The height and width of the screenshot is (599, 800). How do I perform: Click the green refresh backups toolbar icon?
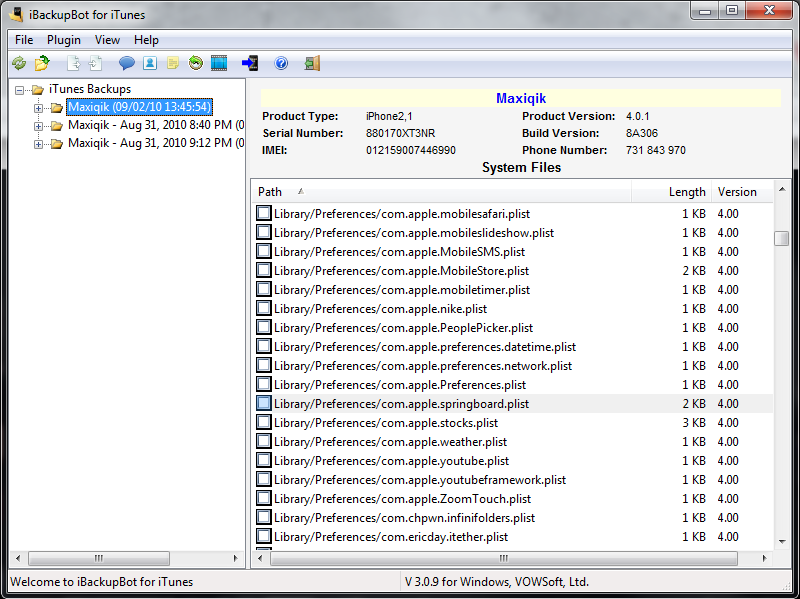pos(19,63)
